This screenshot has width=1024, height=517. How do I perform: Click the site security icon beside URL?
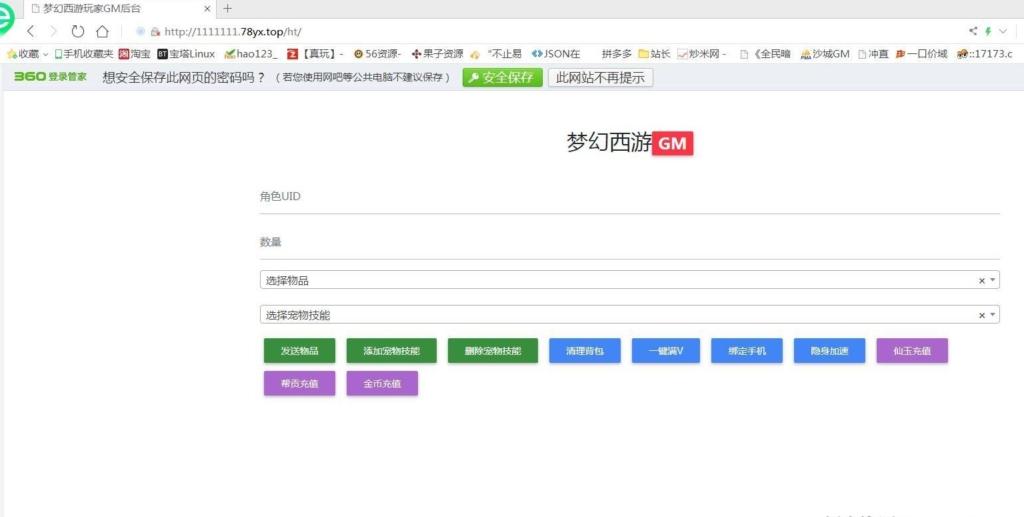pos(155,31)
